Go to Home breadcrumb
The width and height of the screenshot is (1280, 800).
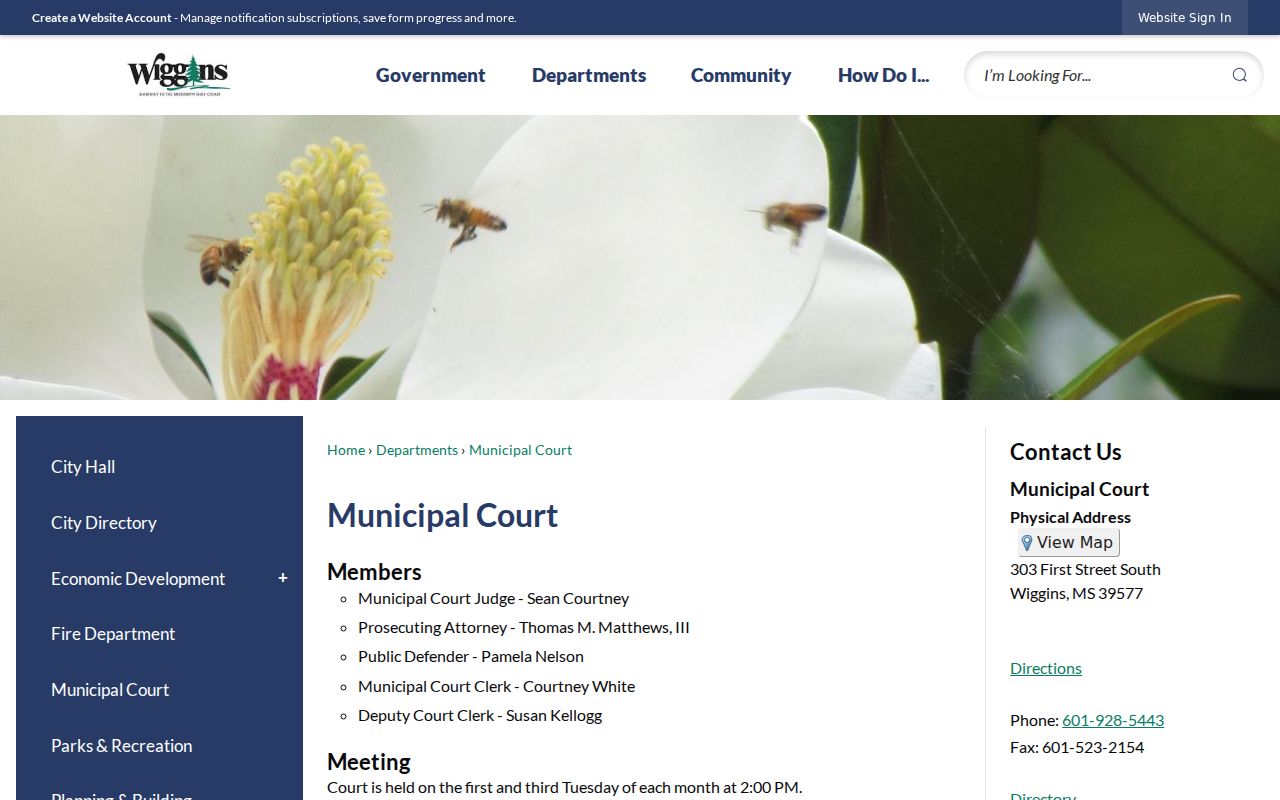tap(346, 450)
